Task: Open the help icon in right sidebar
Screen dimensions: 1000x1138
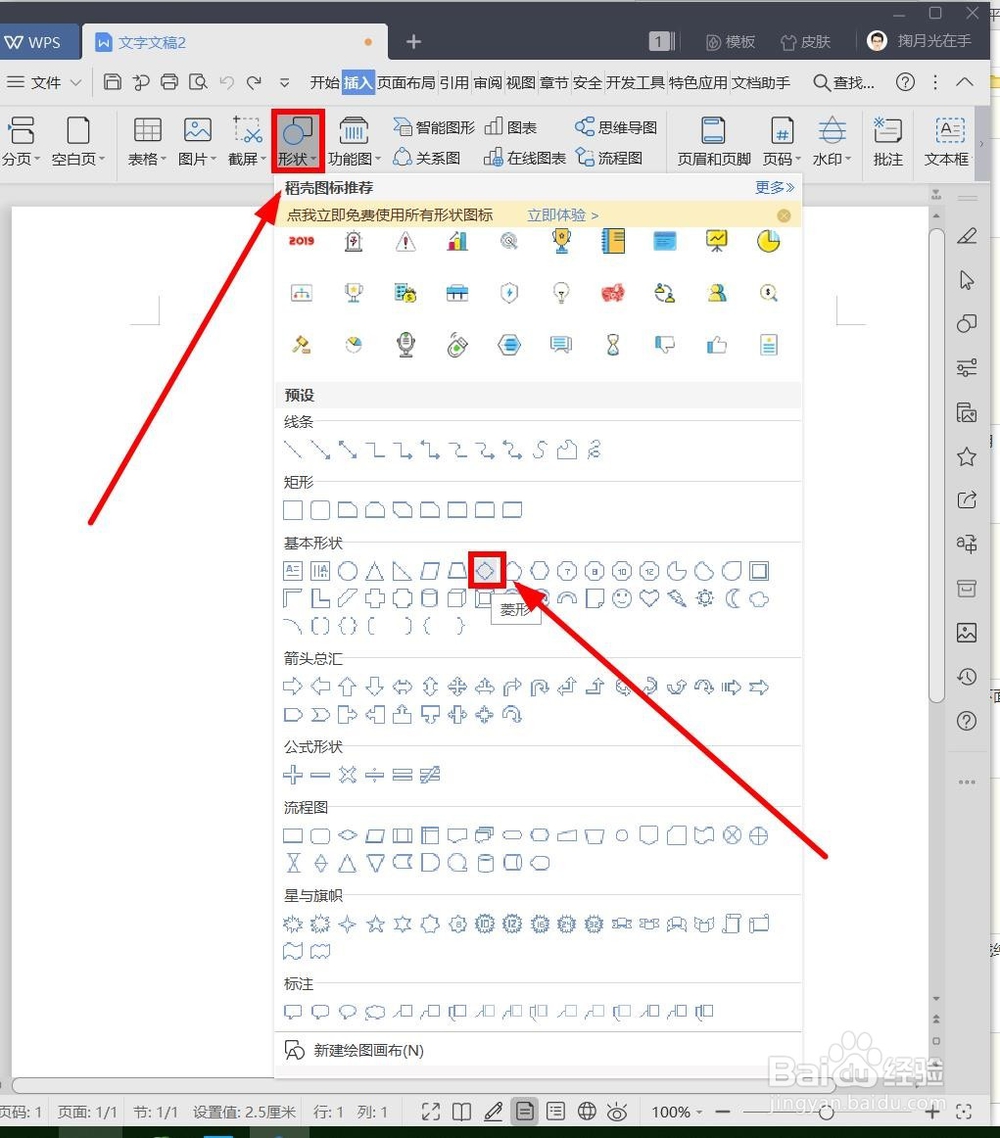Action: [x=967, y=721]
